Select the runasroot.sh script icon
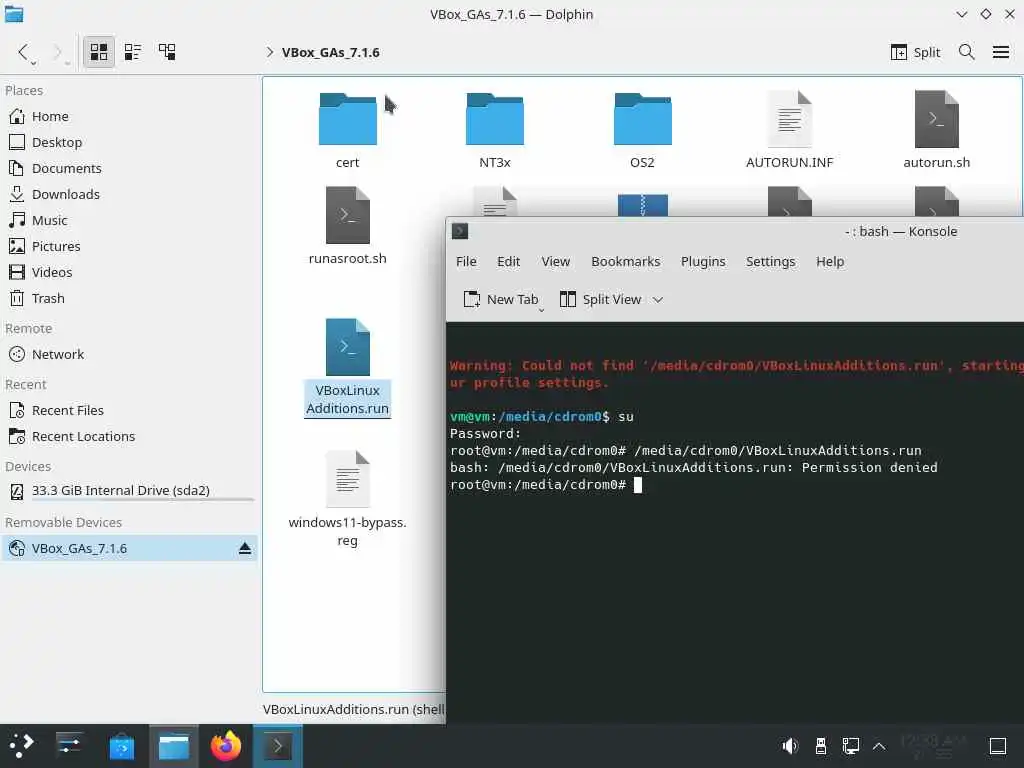 347,216
